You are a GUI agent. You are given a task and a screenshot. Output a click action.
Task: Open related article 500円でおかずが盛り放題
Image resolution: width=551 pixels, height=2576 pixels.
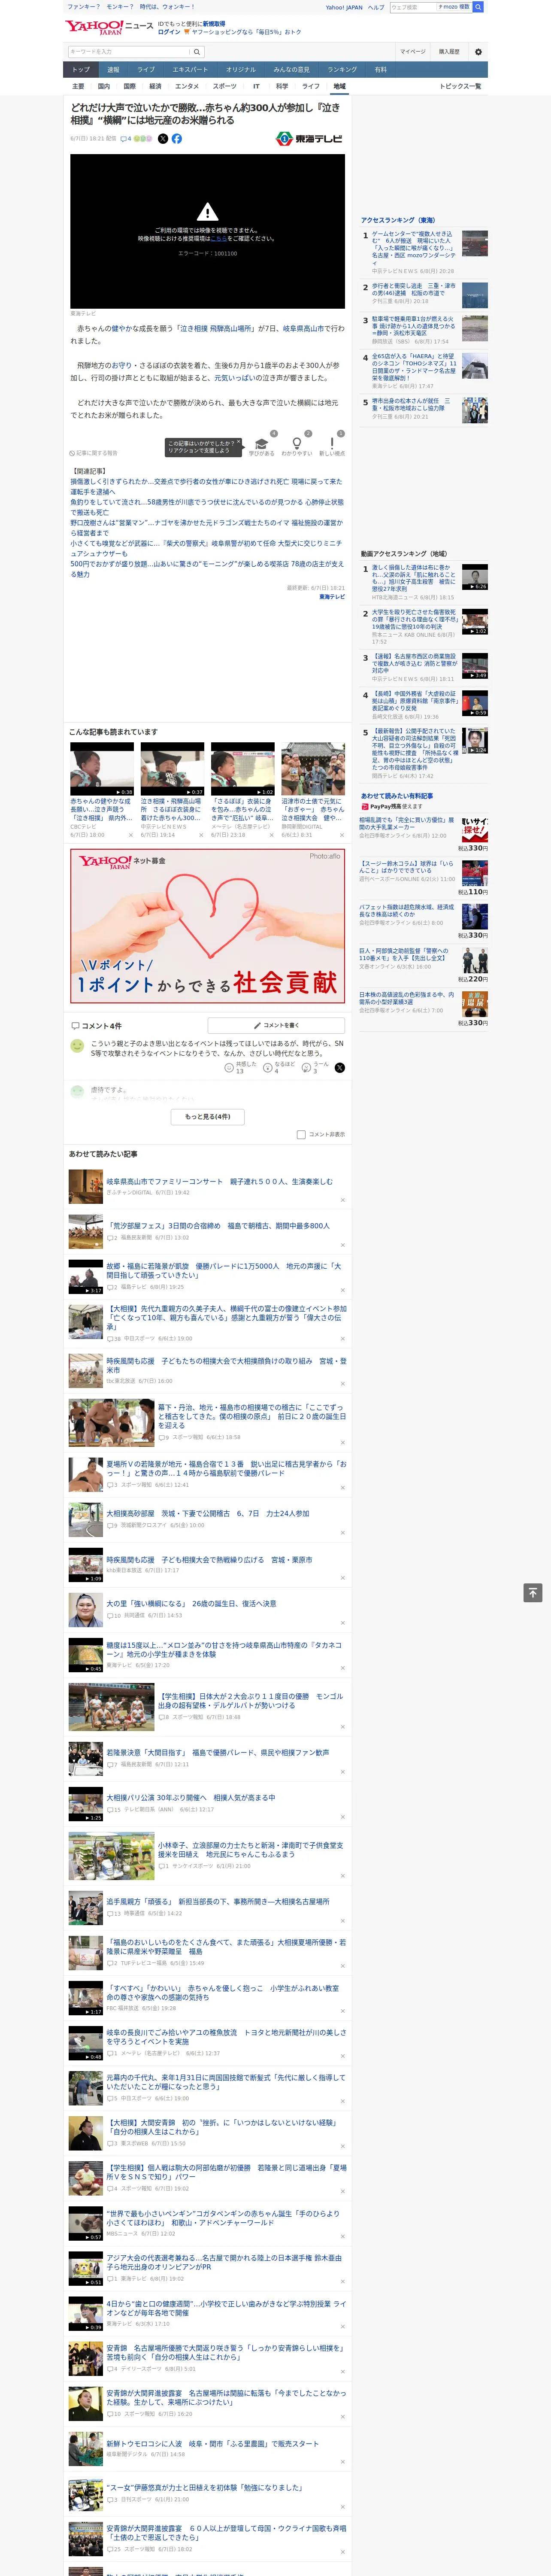[207, 569]
